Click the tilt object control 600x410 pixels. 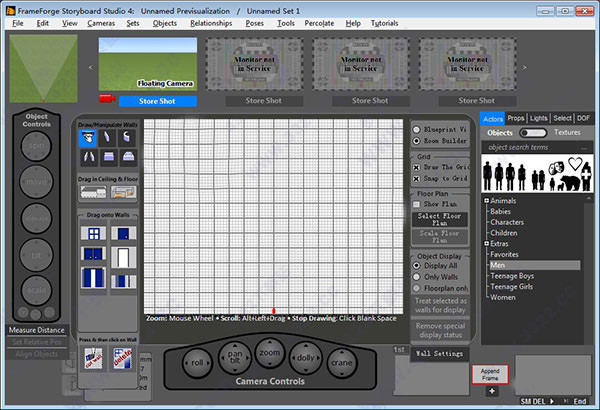(x=36, y=255)
